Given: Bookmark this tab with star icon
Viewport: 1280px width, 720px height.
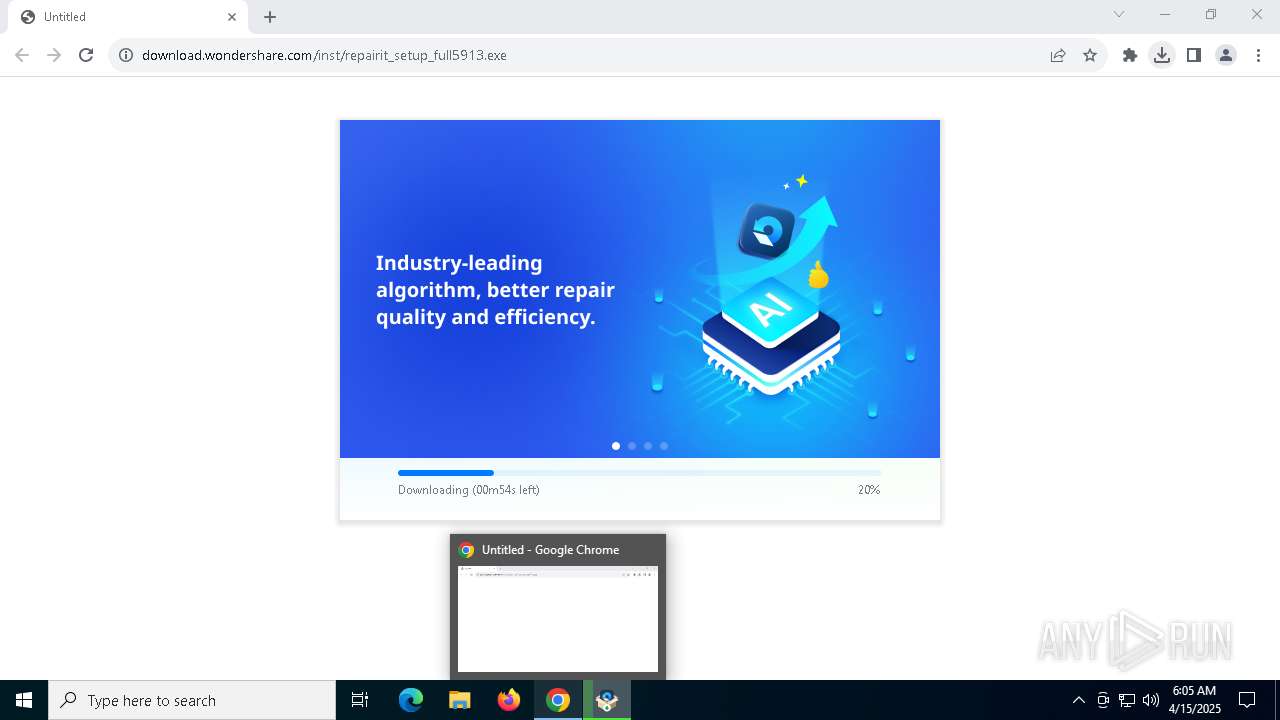Looking at the screenshot, I should 1090,55.
